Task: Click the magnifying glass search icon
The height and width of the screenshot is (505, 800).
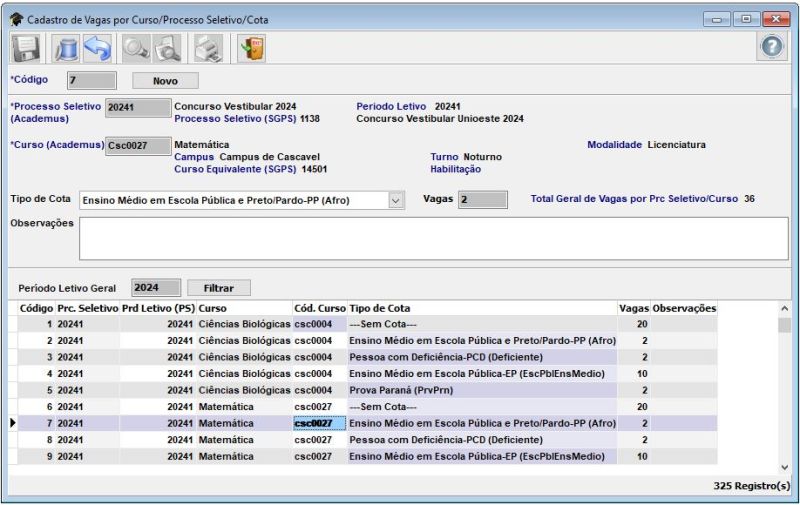Action: [135, 48]
